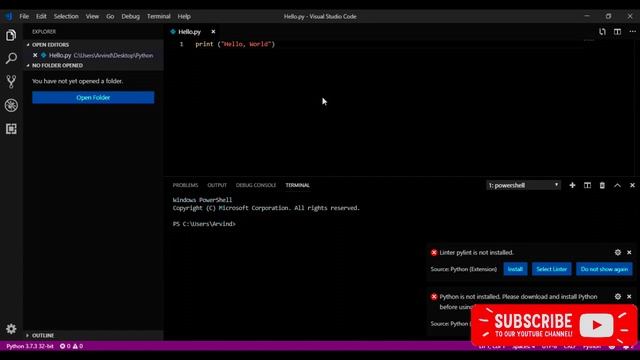
Task: Open the terminal selector powershell dropdown
Action: 523,185
